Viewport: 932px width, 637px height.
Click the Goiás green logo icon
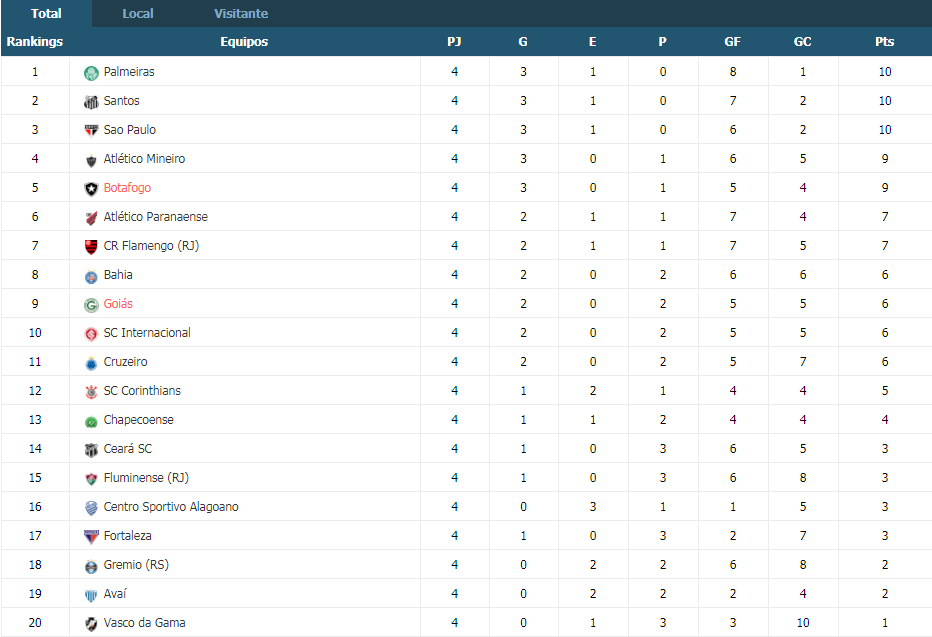click(91, 305)
